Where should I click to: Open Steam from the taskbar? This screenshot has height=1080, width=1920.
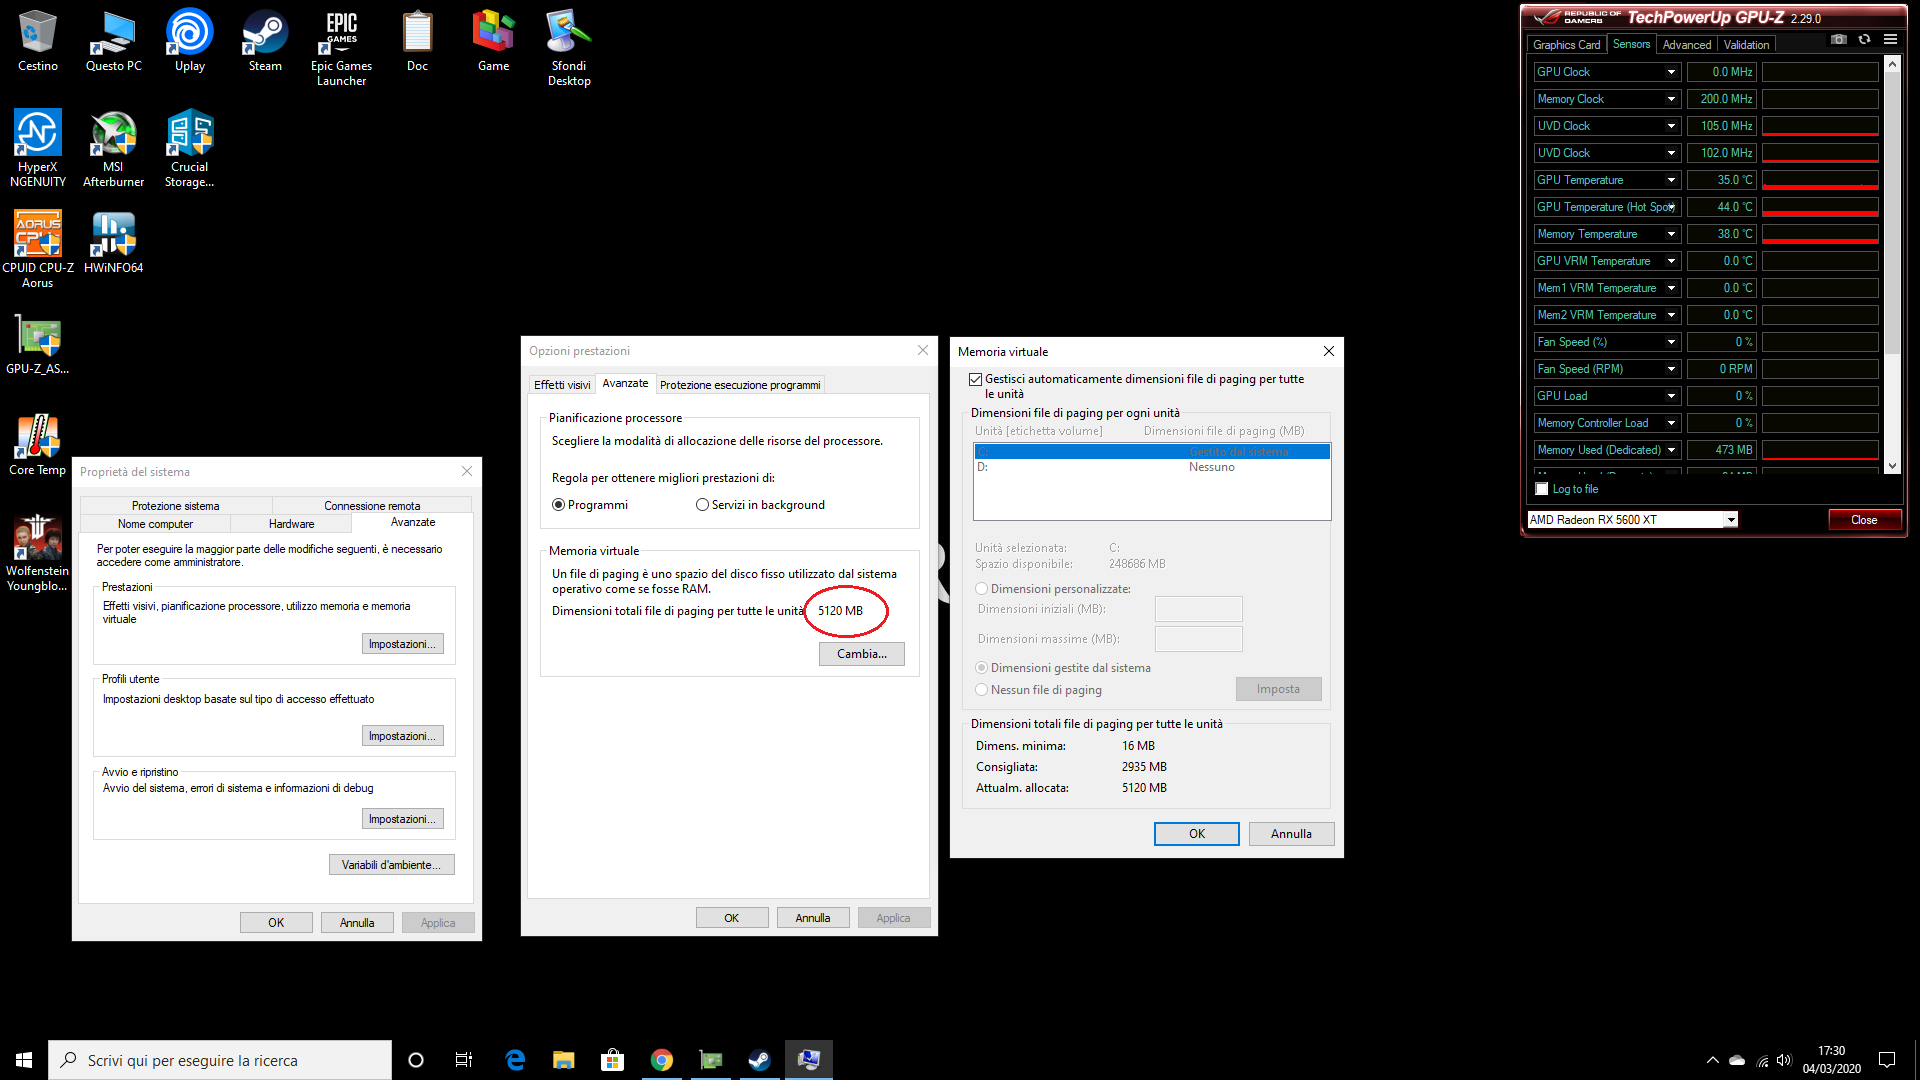(x=760, y=1060)
